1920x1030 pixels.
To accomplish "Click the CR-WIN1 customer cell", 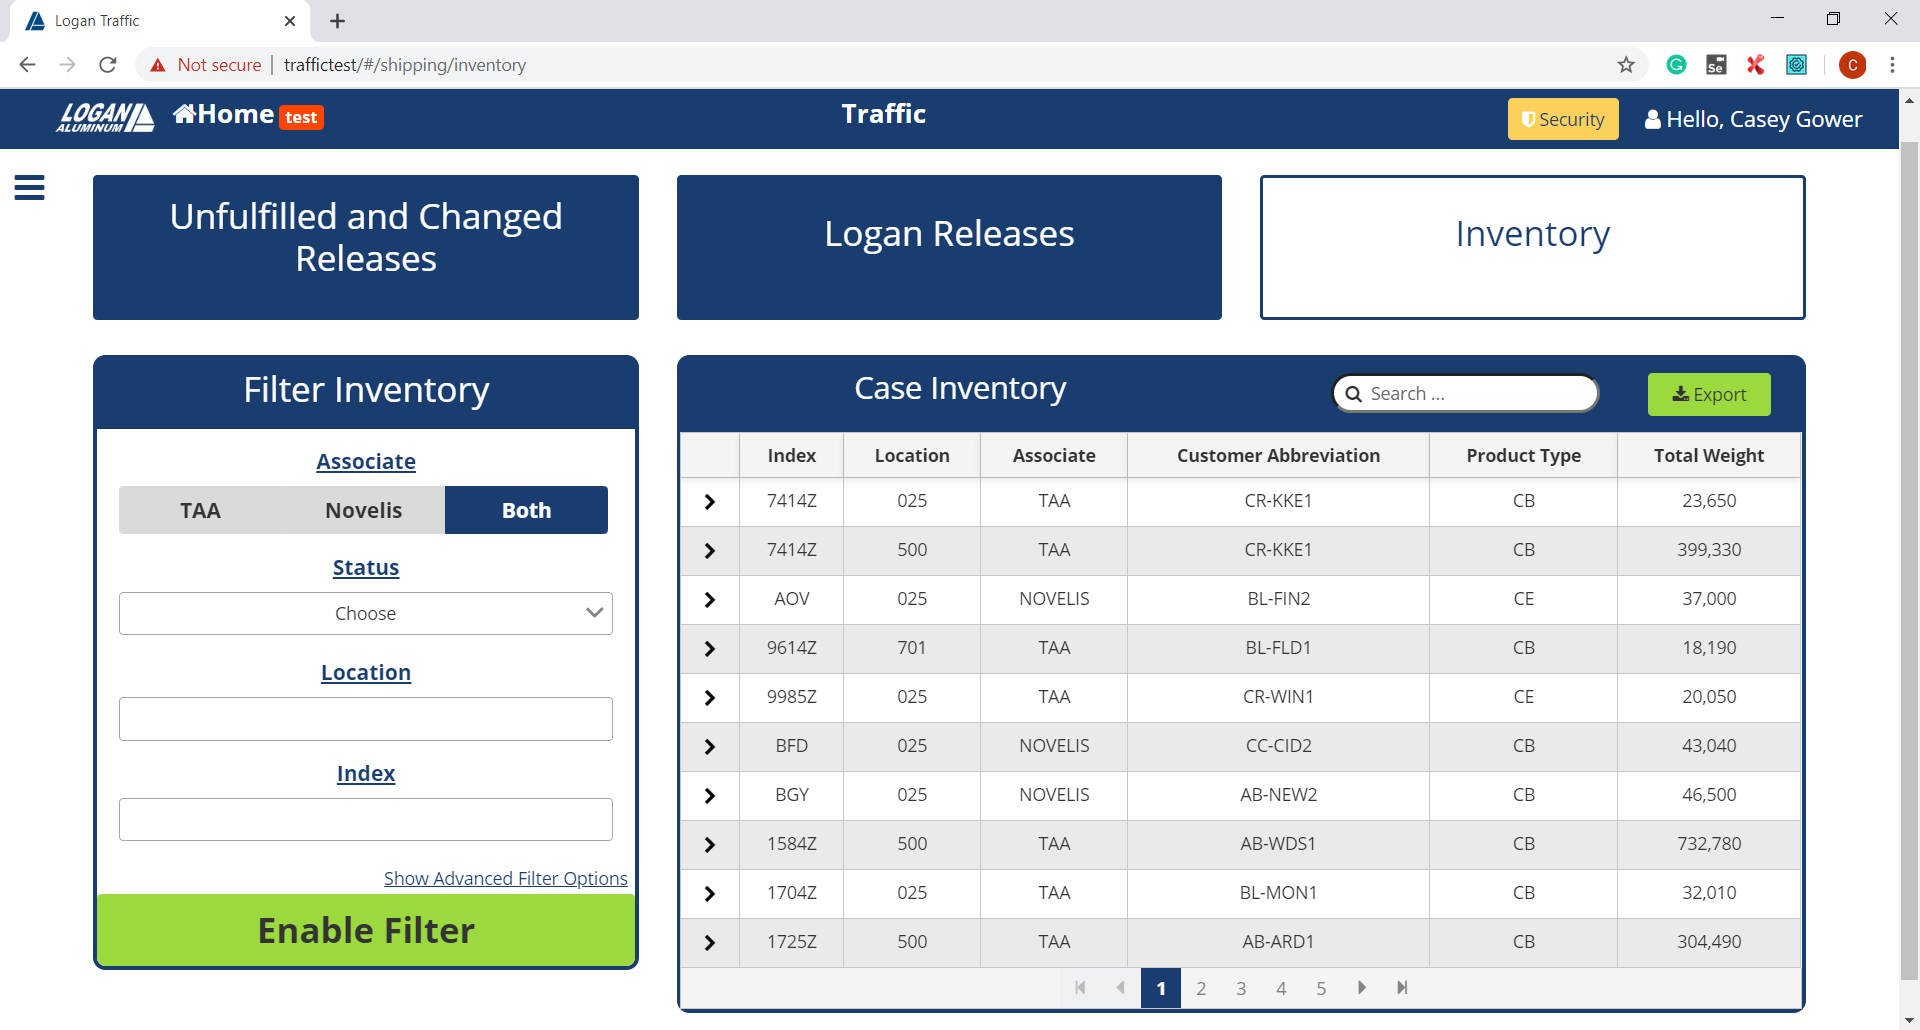I will [1278, 697].
